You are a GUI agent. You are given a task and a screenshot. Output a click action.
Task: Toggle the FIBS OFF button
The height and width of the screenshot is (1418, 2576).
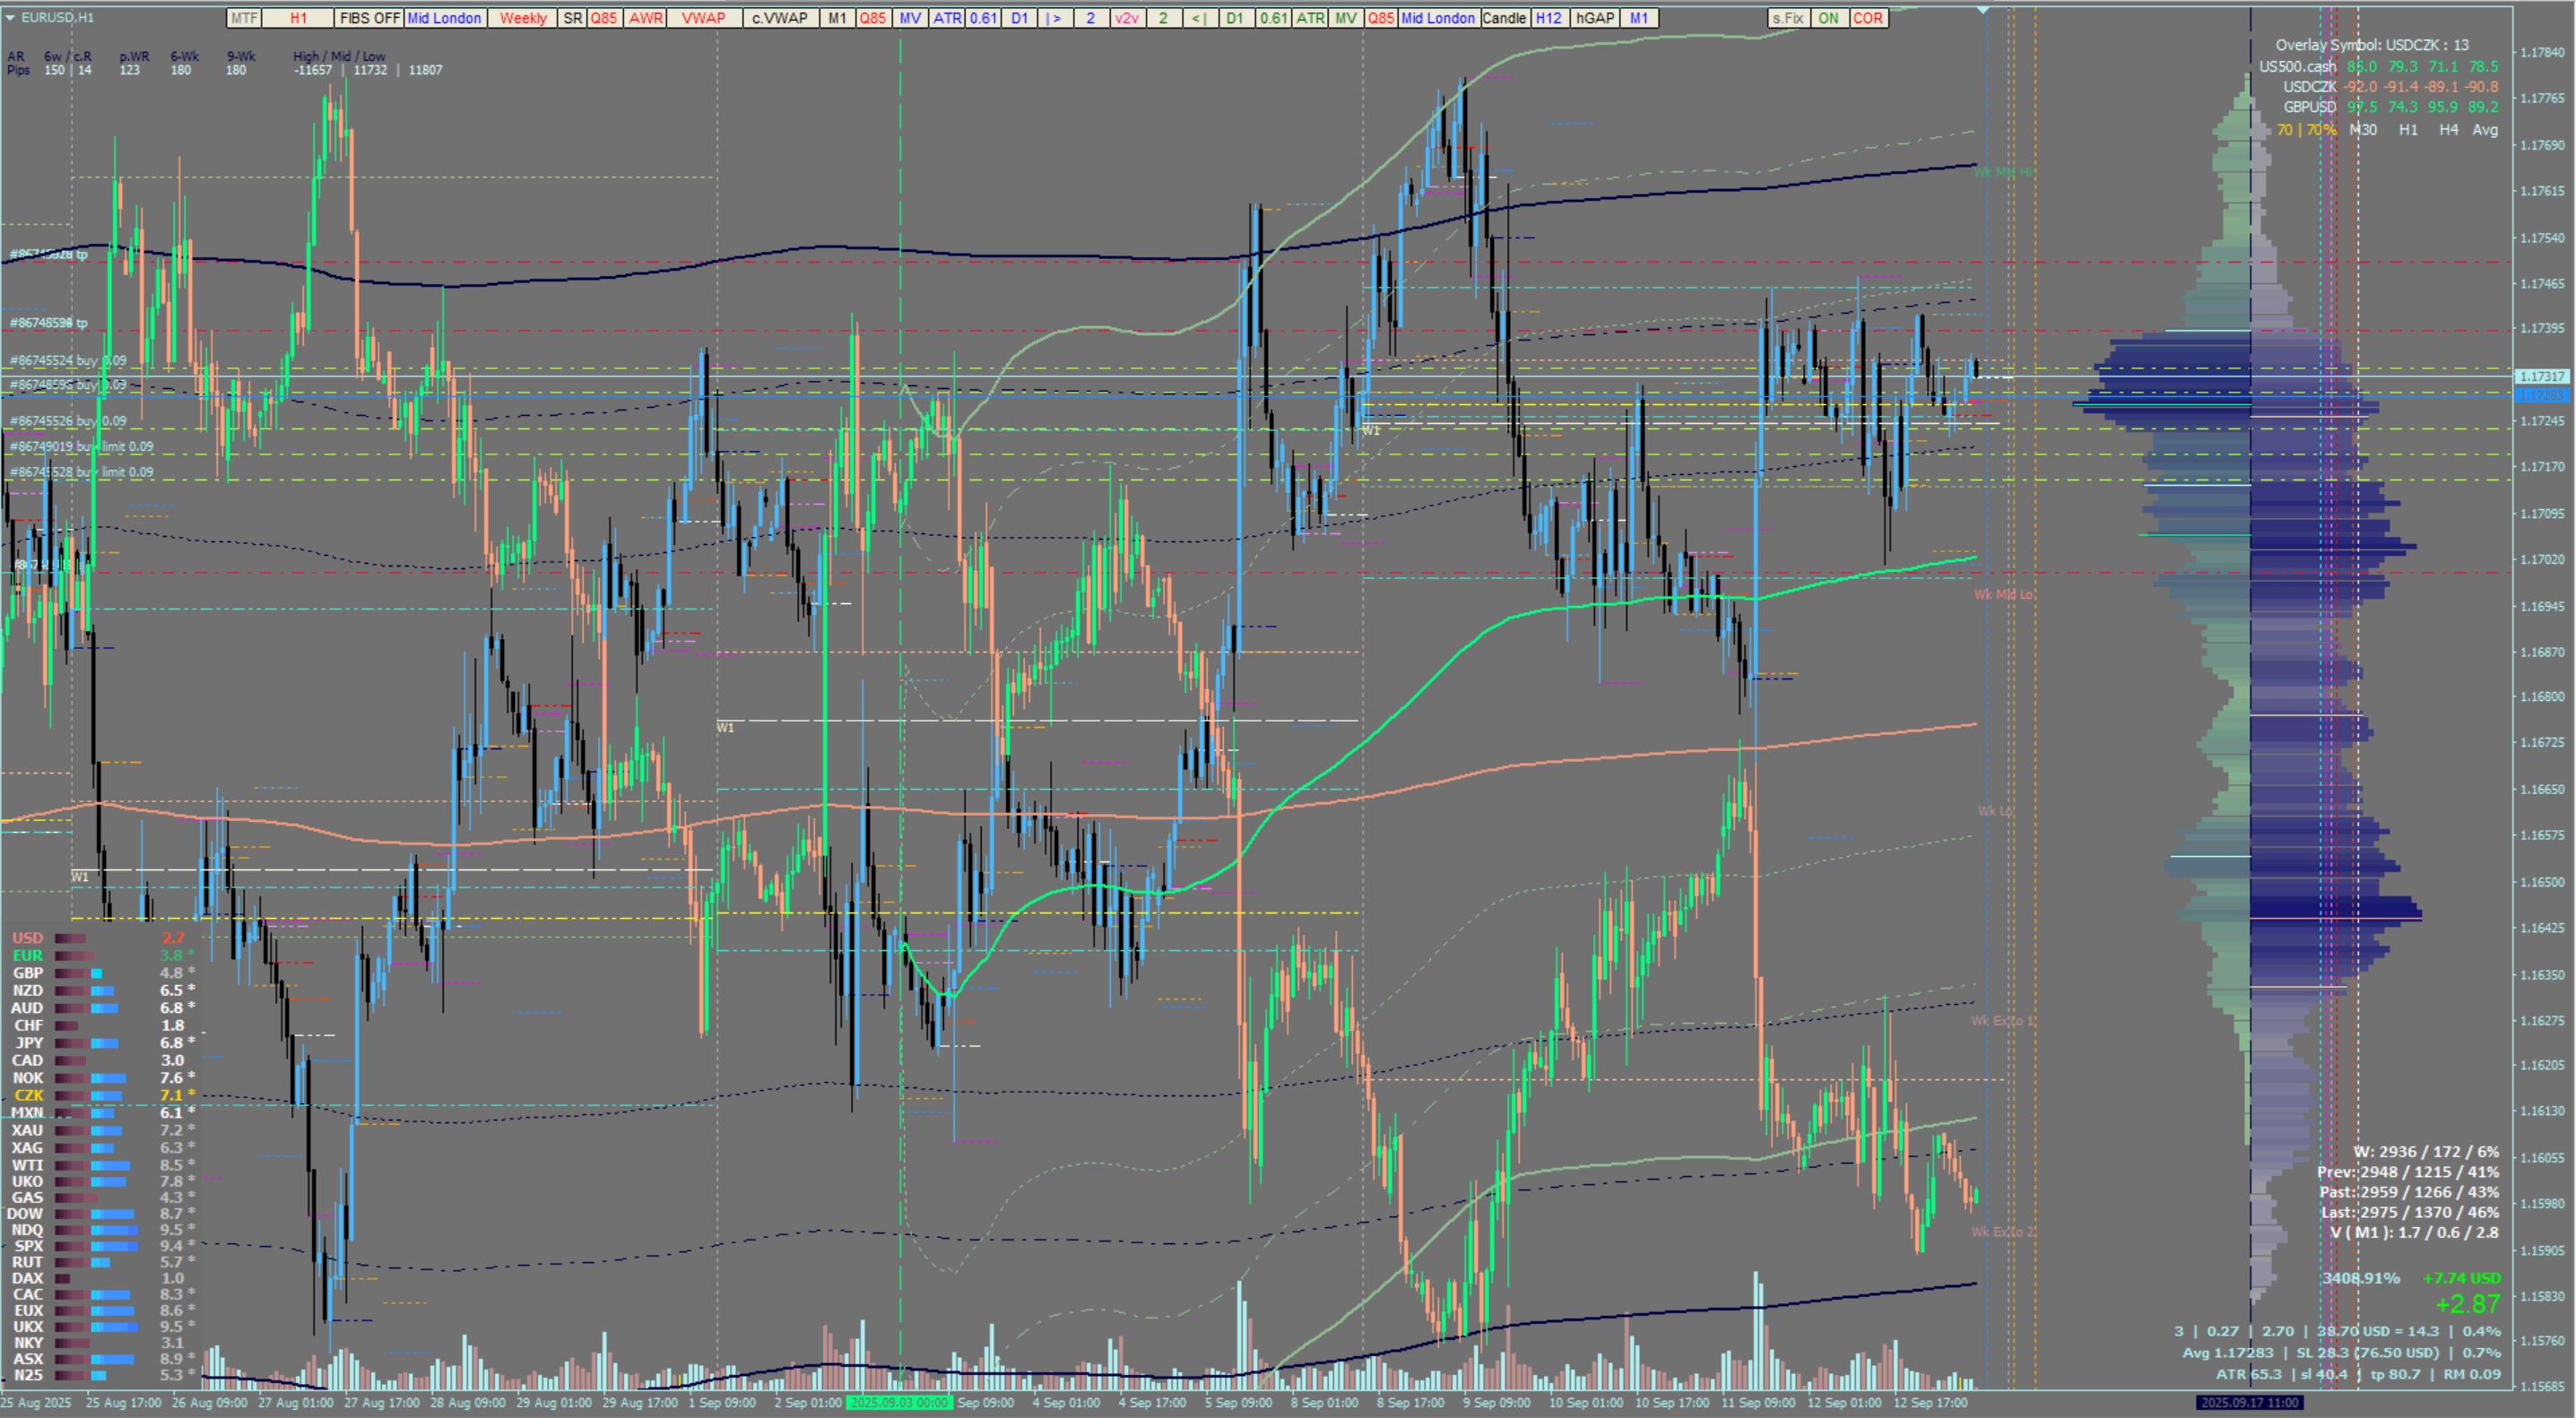369,18
